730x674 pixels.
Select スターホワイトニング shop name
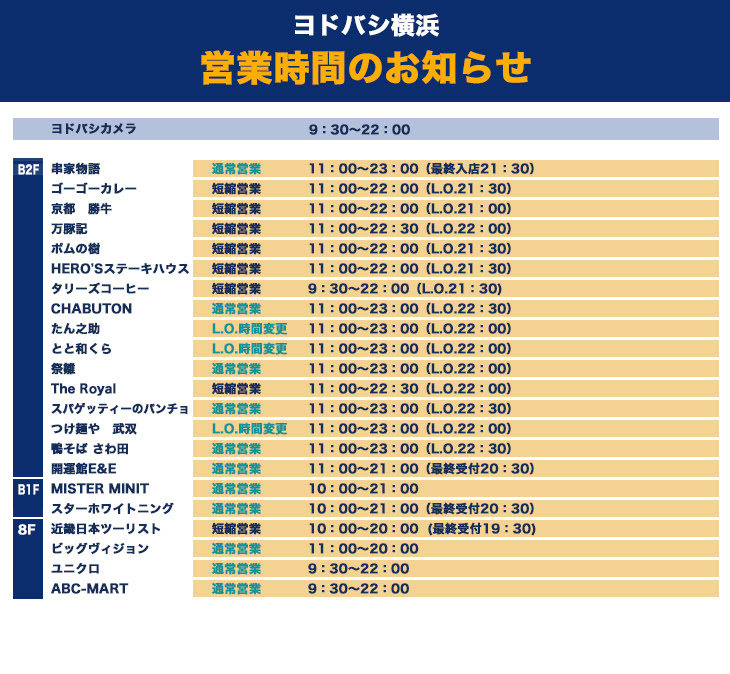[x=112, y=509]
